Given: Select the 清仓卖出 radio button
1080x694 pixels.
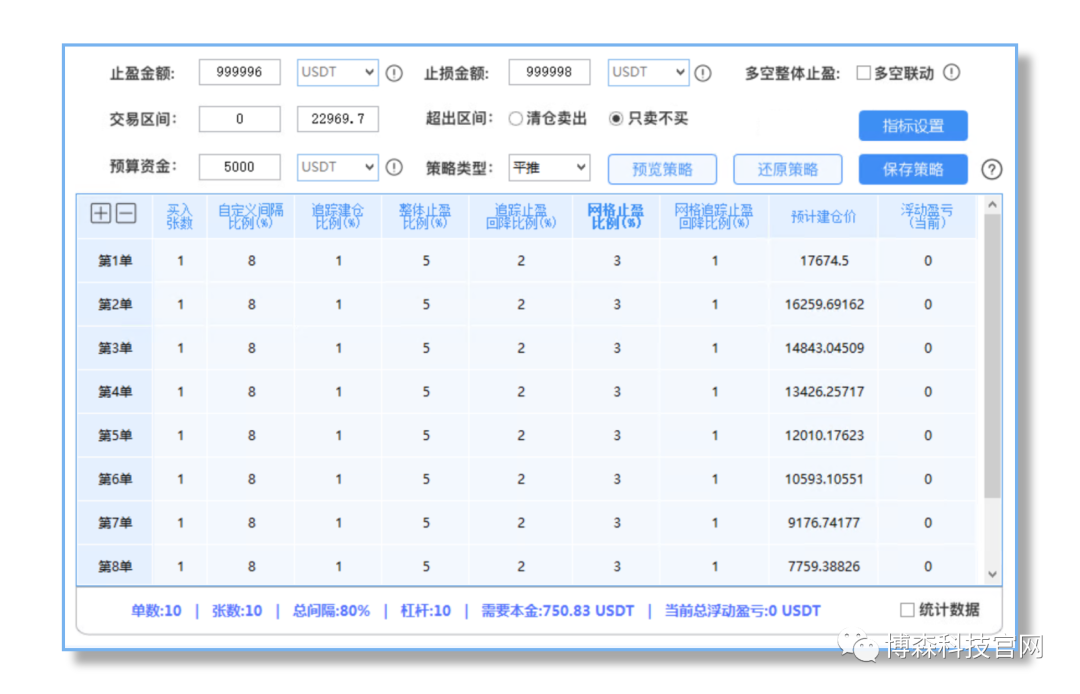Looking at the screenshot, I should tap(516, 118).
